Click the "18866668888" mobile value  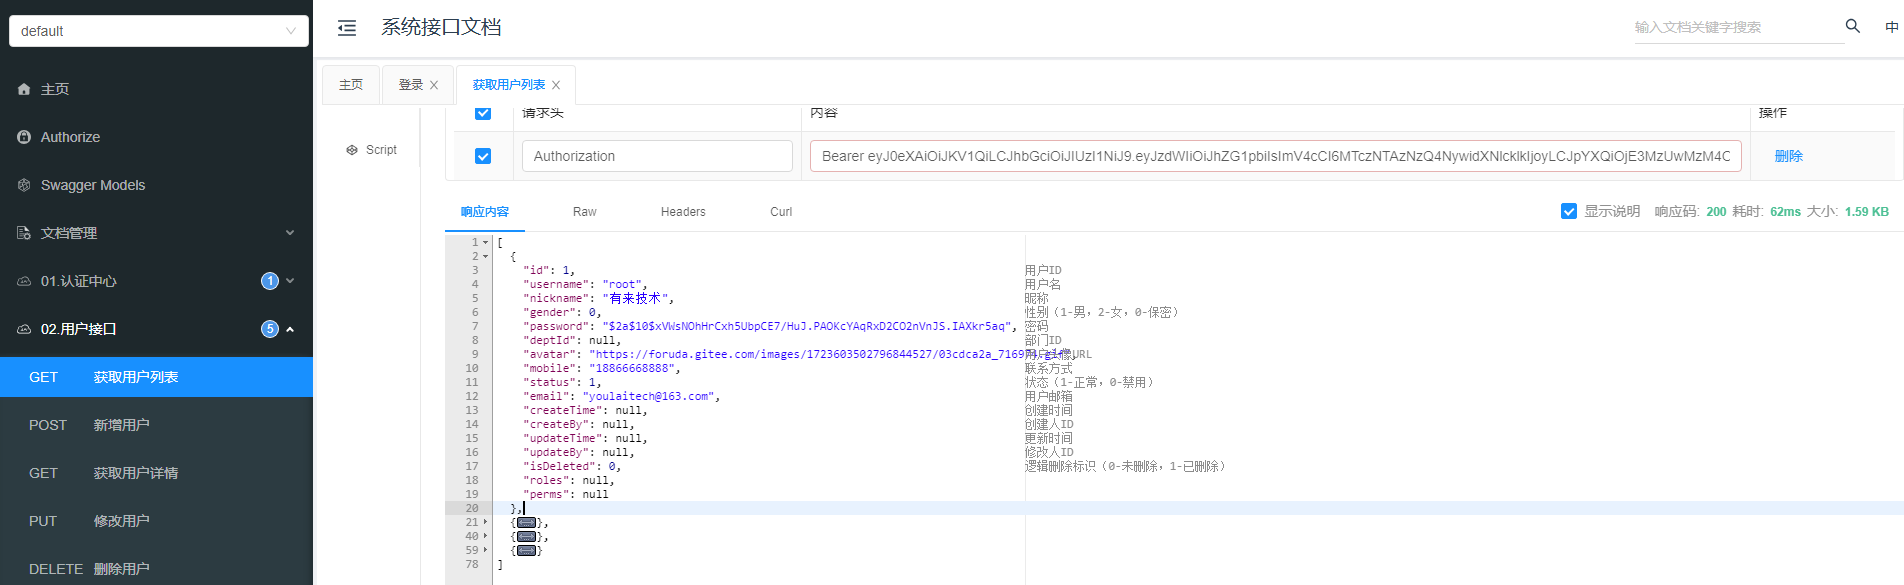(x=635, y=368)
